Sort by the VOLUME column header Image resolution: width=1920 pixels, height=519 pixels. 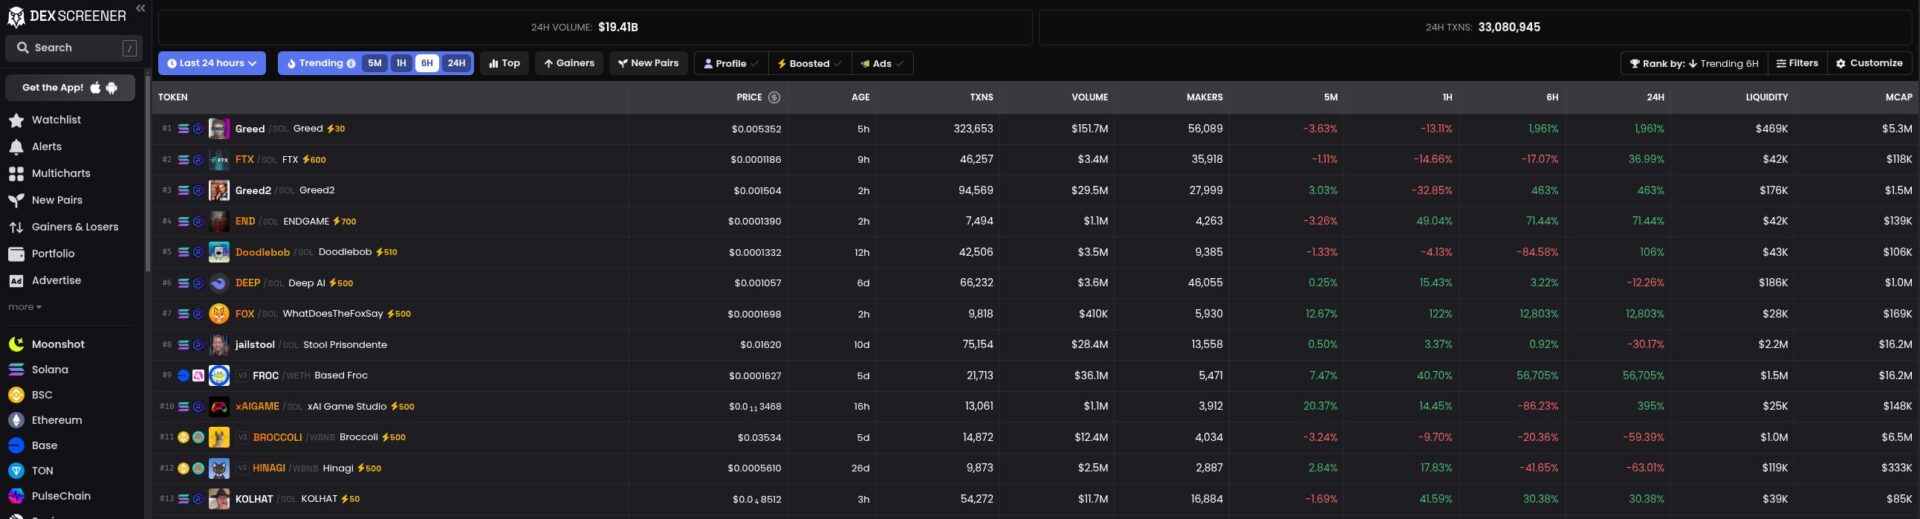coord(1089,97)
